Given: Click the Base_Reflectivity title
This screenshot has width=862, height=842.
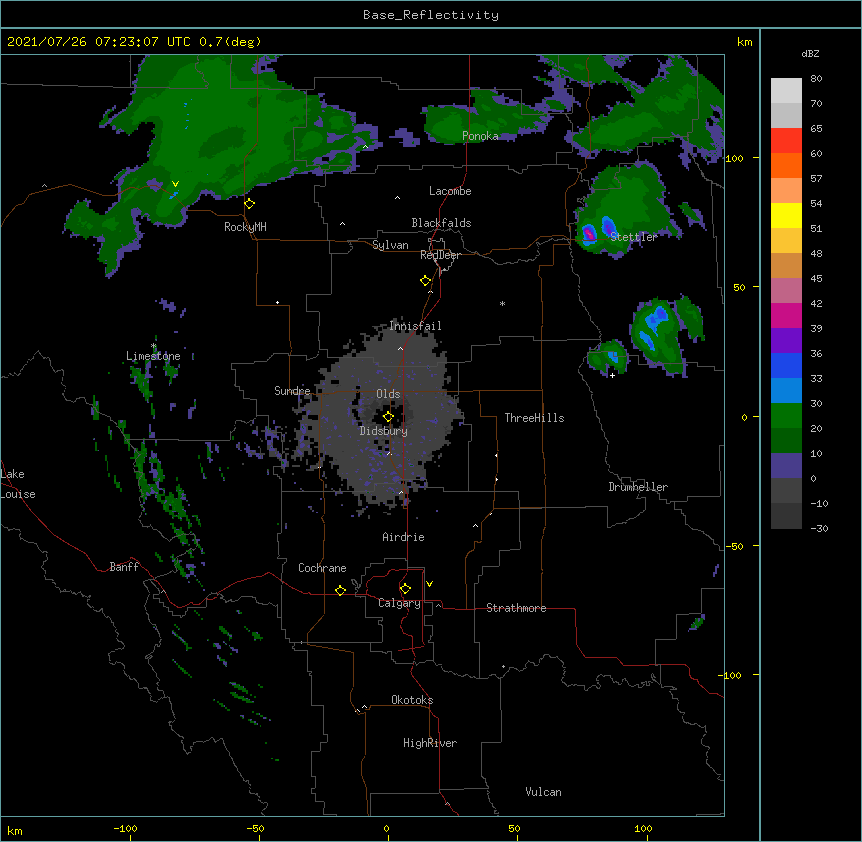Looking at the screenshot, I should tap(431, 15).
